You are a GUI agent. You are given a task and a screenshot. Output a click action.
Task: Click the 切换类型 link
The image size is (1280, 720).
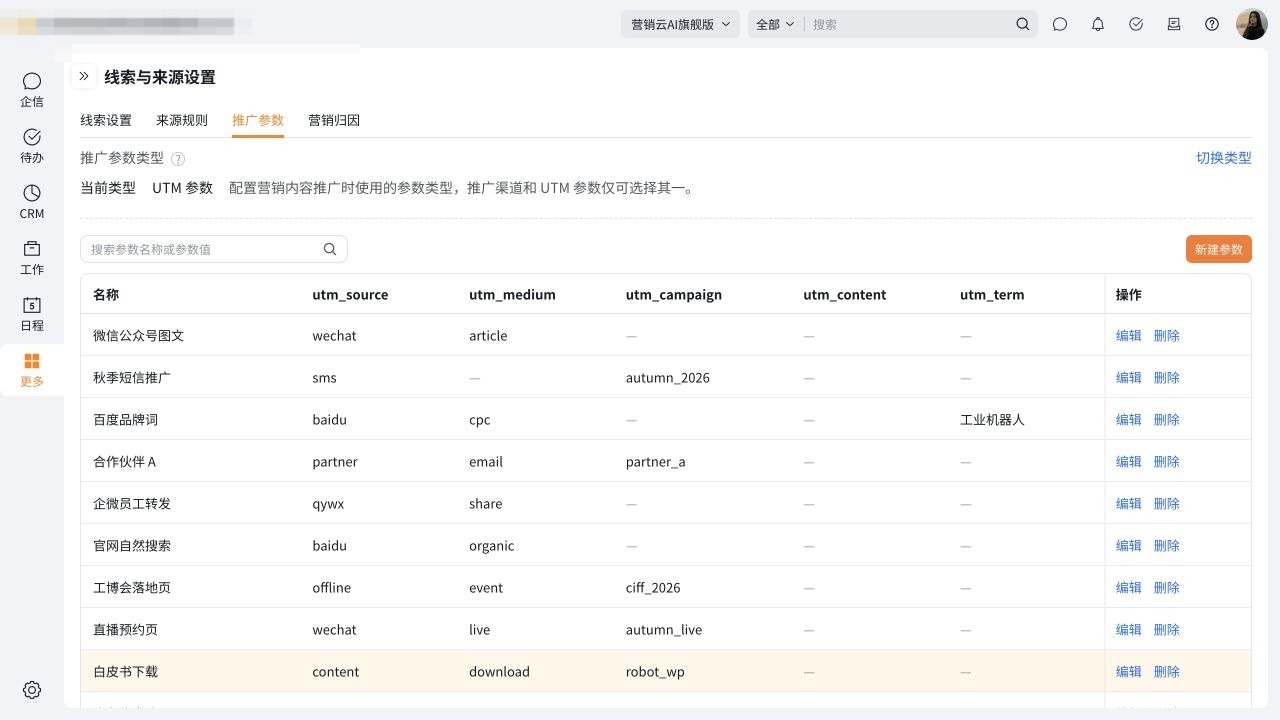tap(1224, 158)
